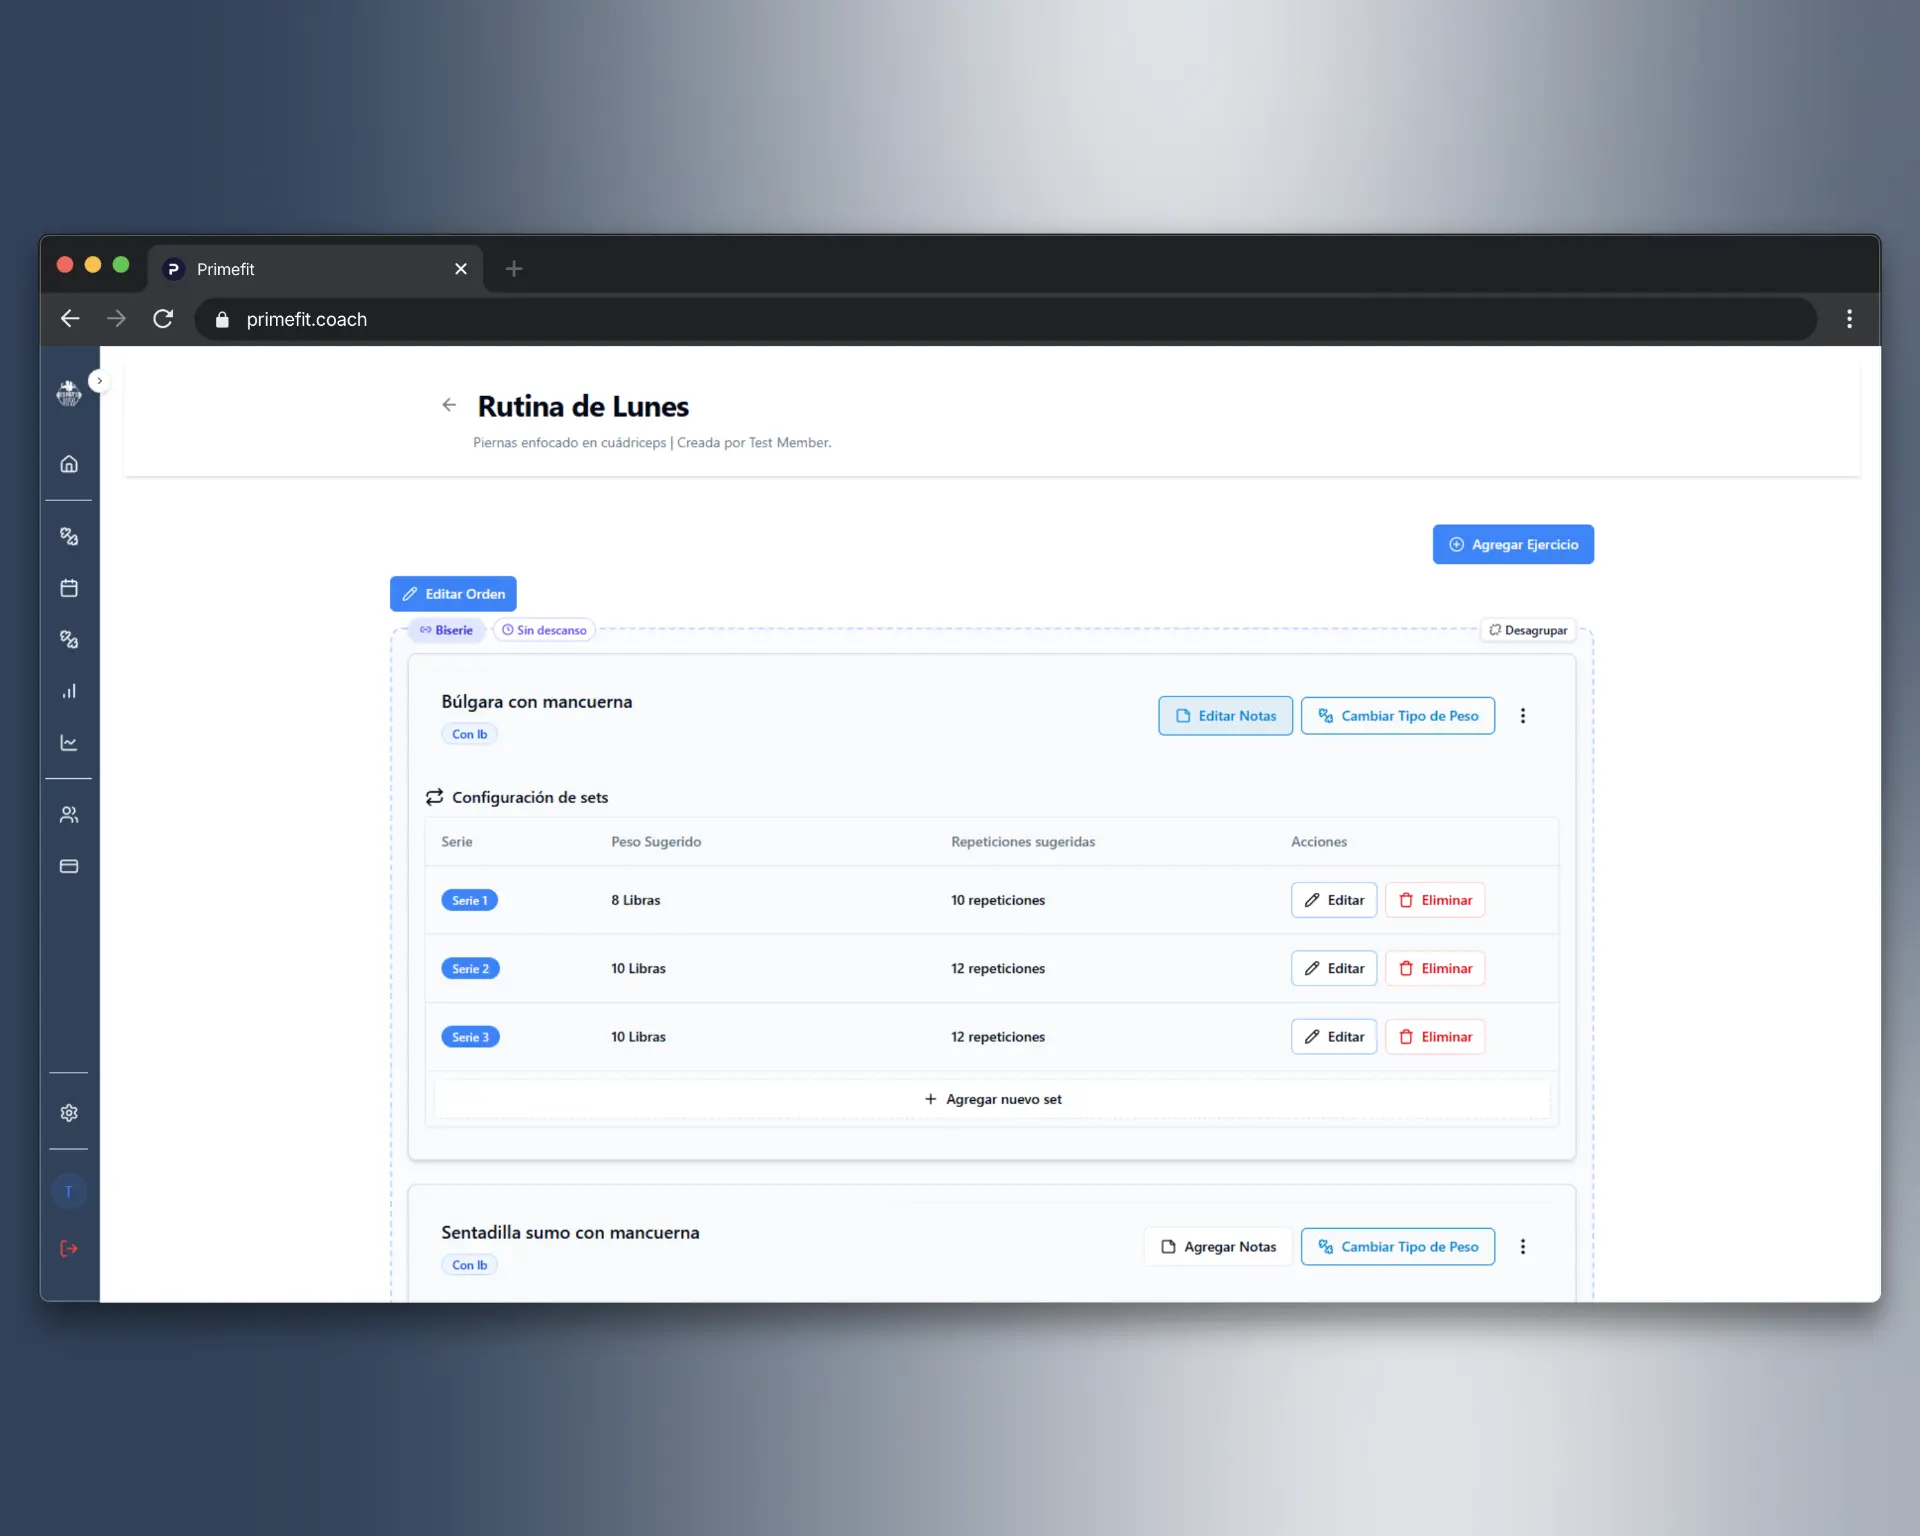Open the home icon in sidebar
This screenshot has width=1920, height=1536.
[x=69, y=464]
